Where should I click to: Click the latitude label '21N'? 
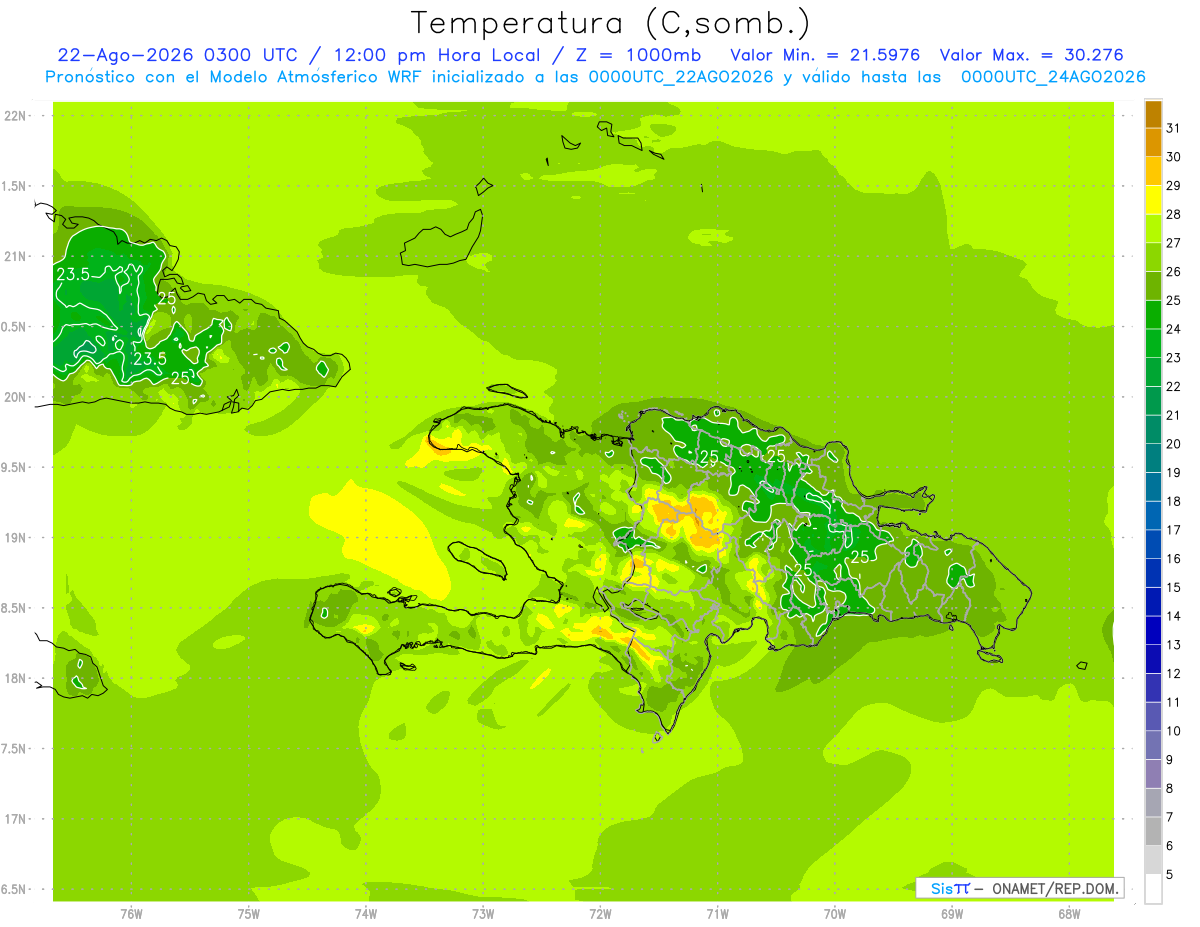click(16, 257)
